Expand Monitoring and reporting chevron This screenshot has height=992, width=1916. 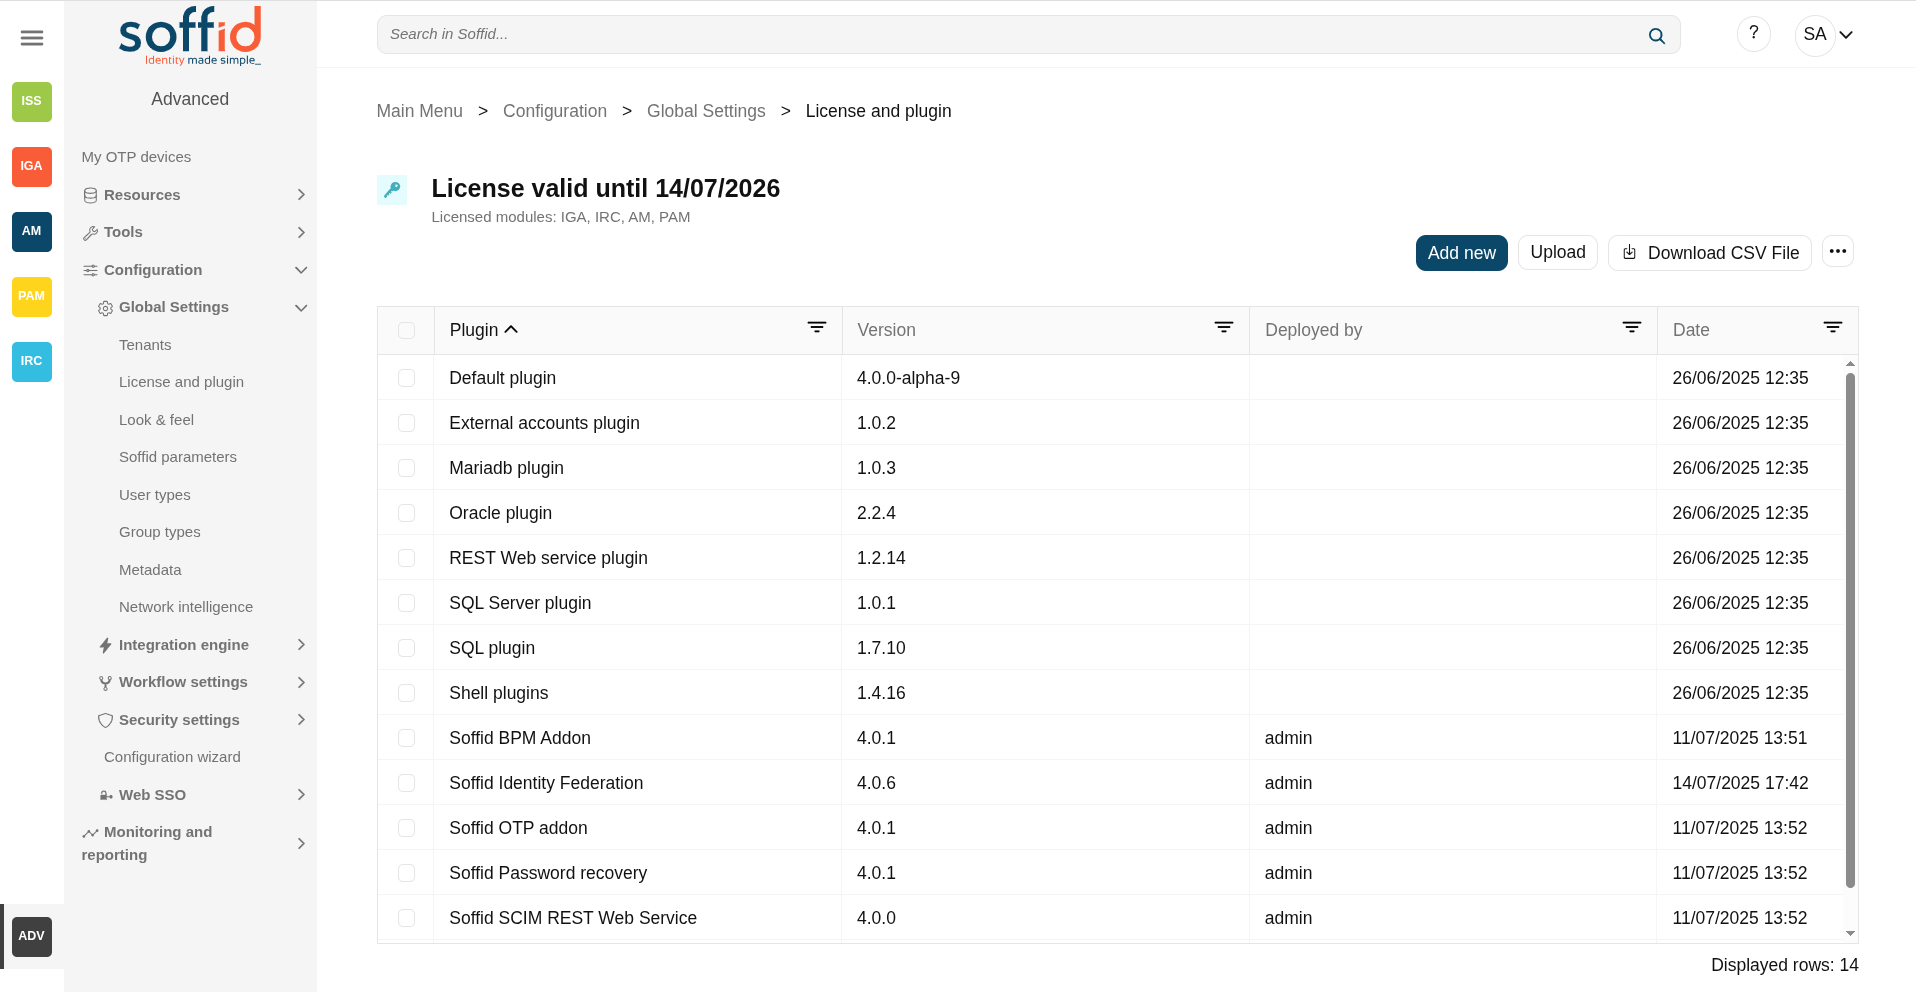tap(301, 844)
